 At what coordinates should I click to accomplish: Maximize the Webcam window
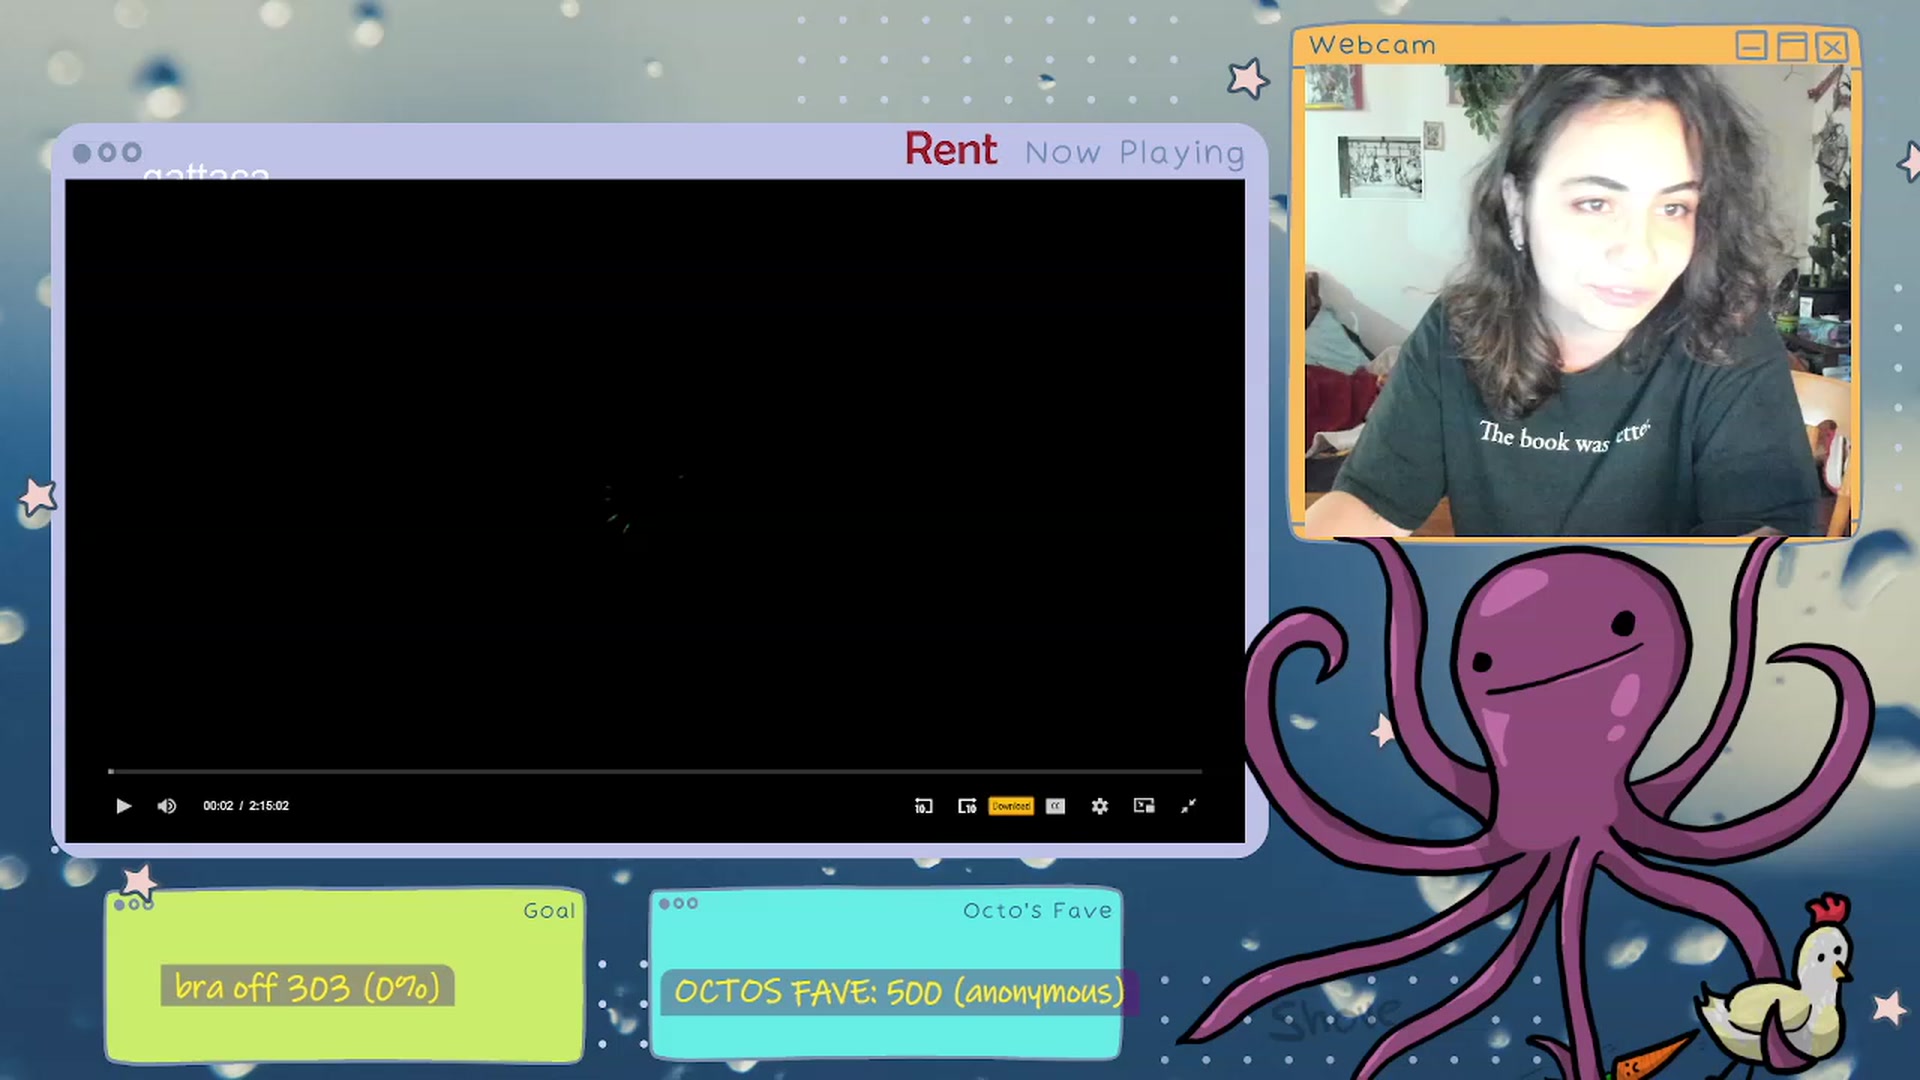1792,46
